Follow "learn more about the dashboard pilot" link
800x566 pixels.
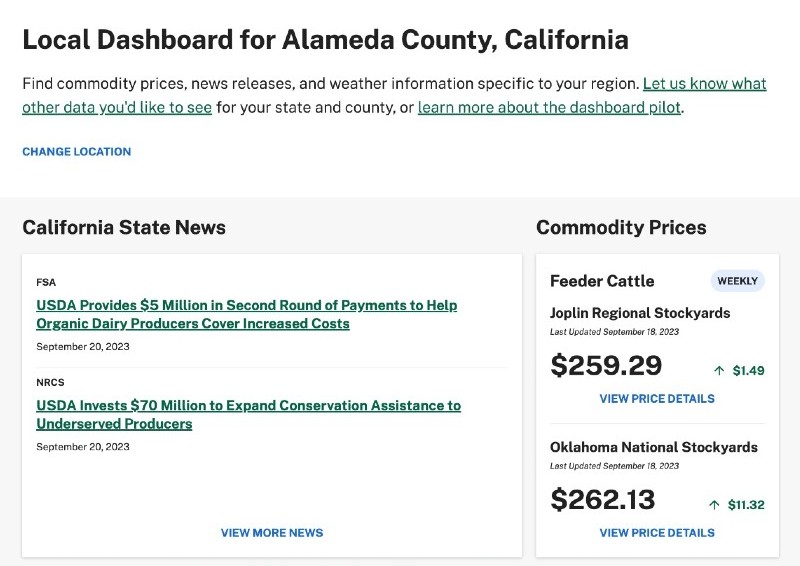pyautogui.click(x=549, y=108)
